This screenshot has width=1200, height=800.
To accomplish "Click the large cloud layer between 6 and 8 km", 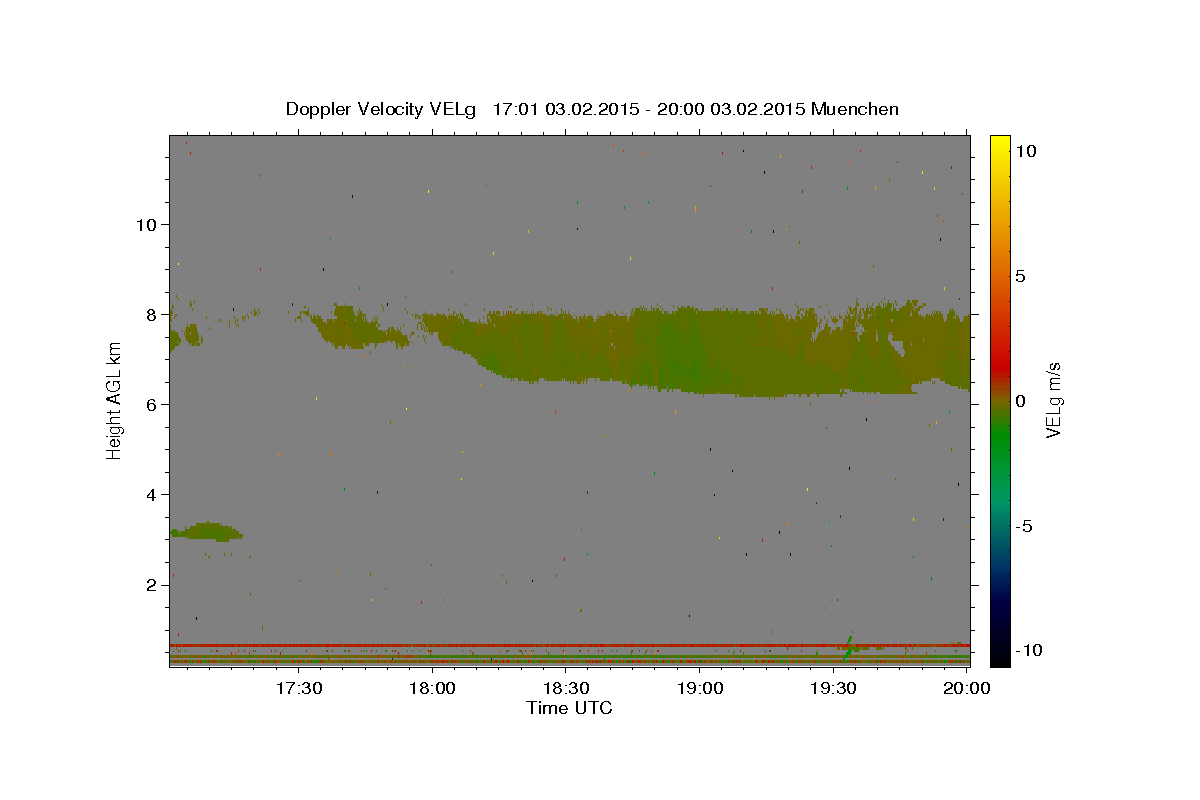I will 700,352.
